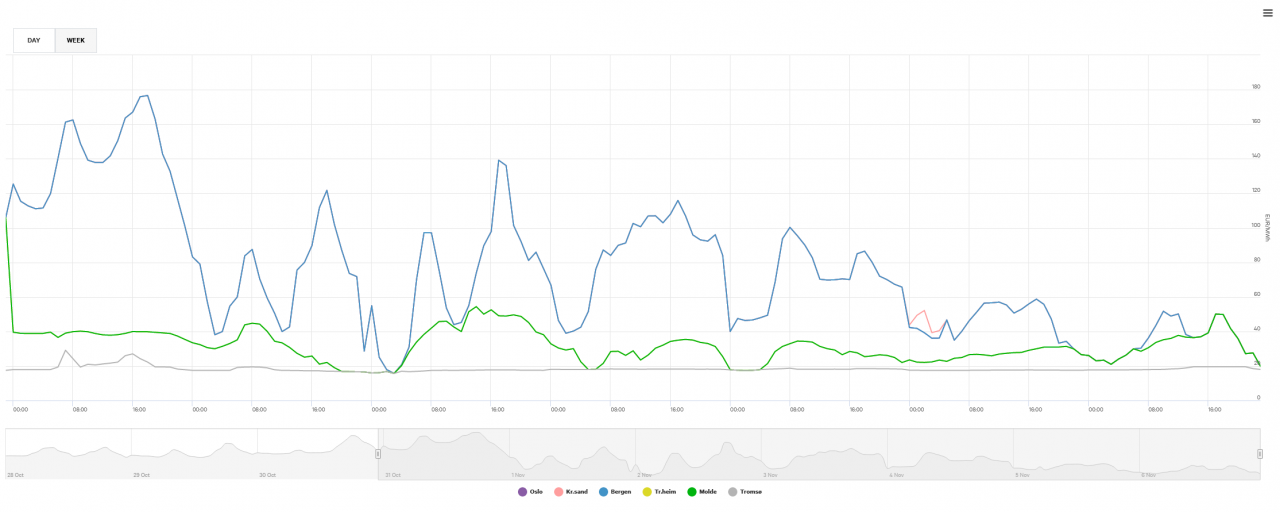Click 30 Oct in the navigator timeline
This screenshot has height=512, width=1280.
tap(268, 475)
